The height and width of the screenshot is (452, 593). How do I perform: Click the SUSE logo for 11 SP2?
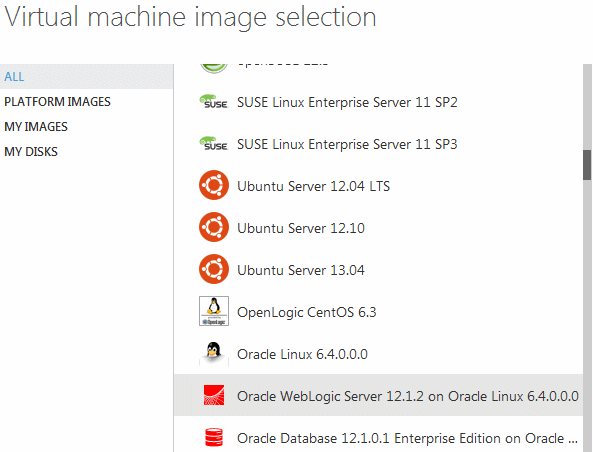click(x=214, y=102)
